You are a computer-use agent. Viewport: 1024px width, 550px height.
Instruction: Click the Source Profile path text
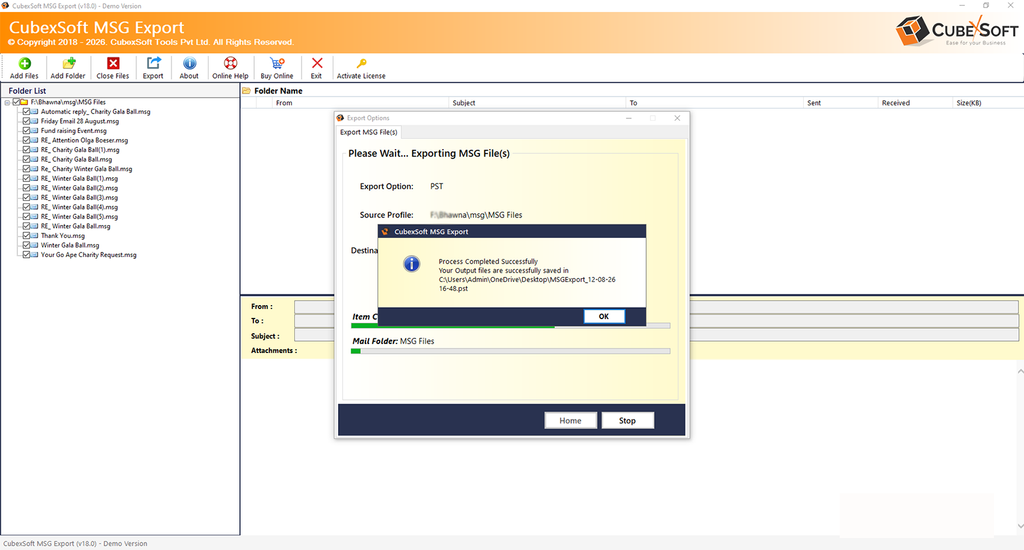476,215
